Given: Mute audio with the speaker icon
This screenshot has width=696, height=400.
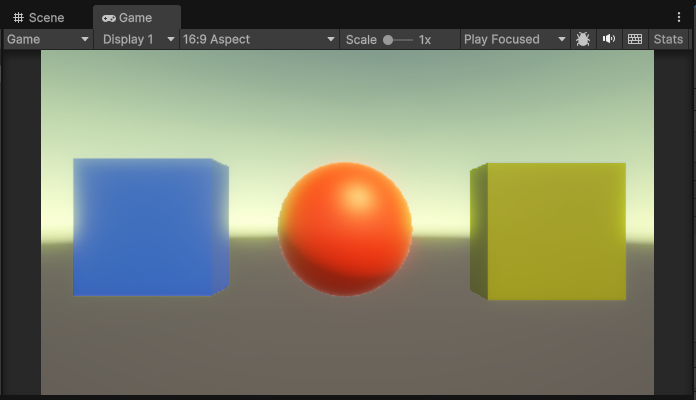Looking at the screenshot, I should (608, 39).
